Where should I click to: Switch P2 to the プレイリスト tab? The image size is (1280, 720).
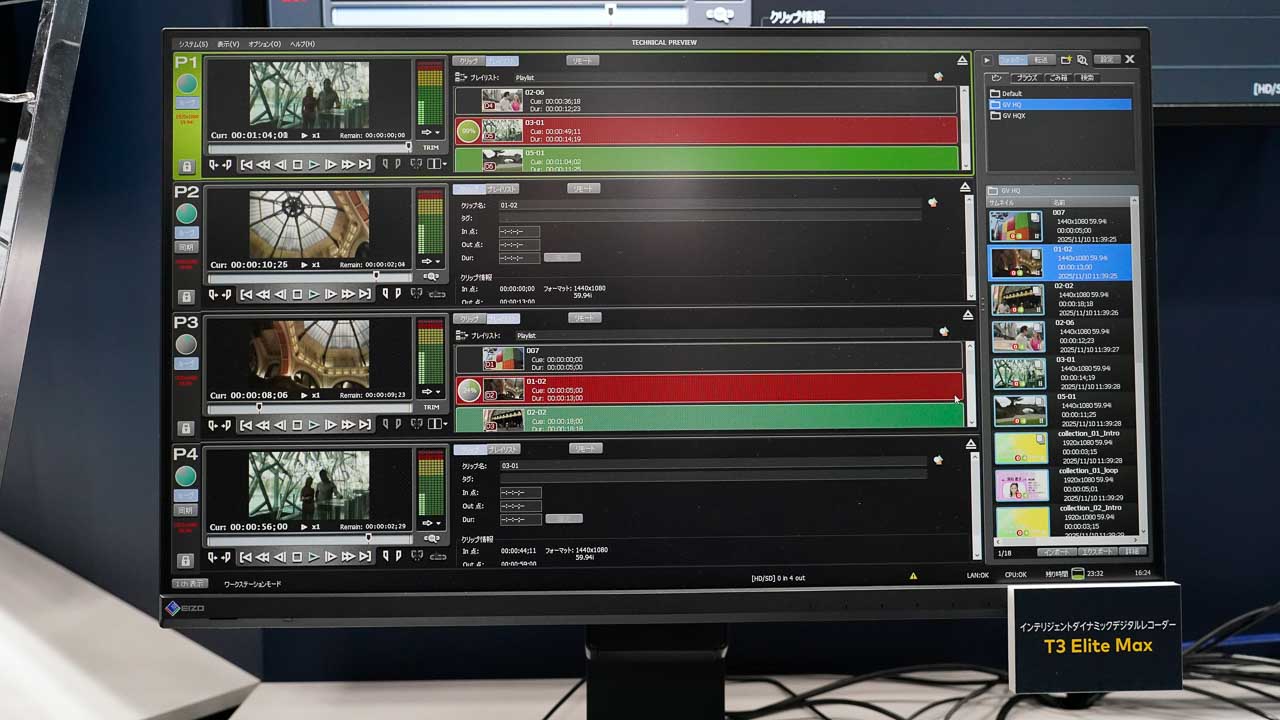[502, 188]
